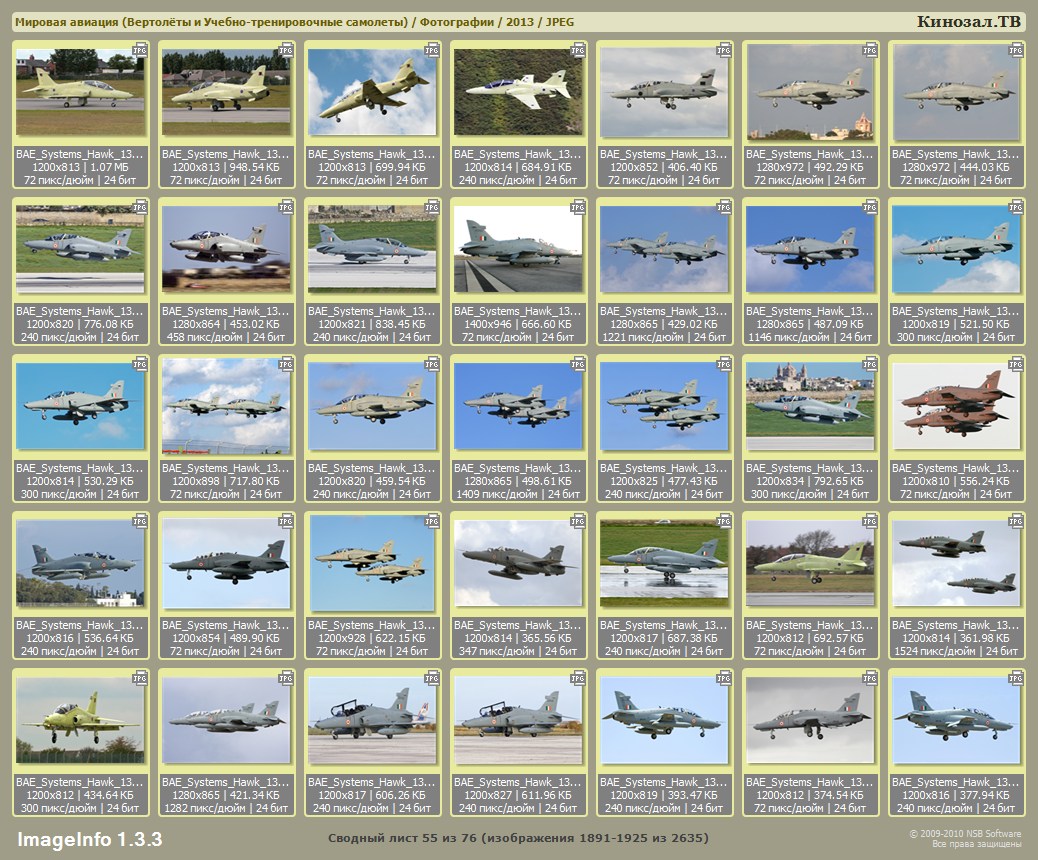Viewport: 1038px width, 860px height.
Task: Click the caption showing 1282 пикс/дюйм
Action: tap(226, 808)
